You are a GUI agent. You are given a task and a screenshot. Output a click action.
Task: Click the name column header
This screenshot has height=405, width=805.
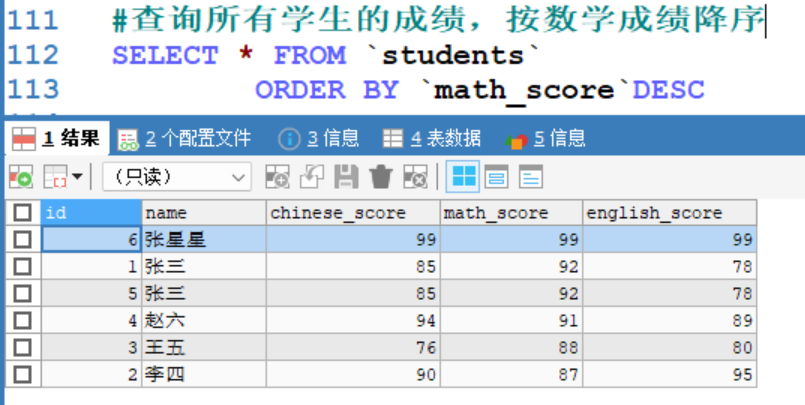[x=204, y=213]
